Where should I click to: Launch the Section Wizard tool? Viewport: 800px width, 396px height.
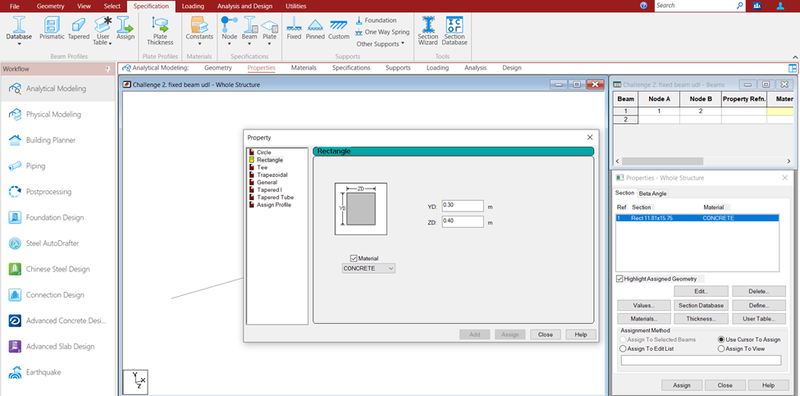point(428,31)
